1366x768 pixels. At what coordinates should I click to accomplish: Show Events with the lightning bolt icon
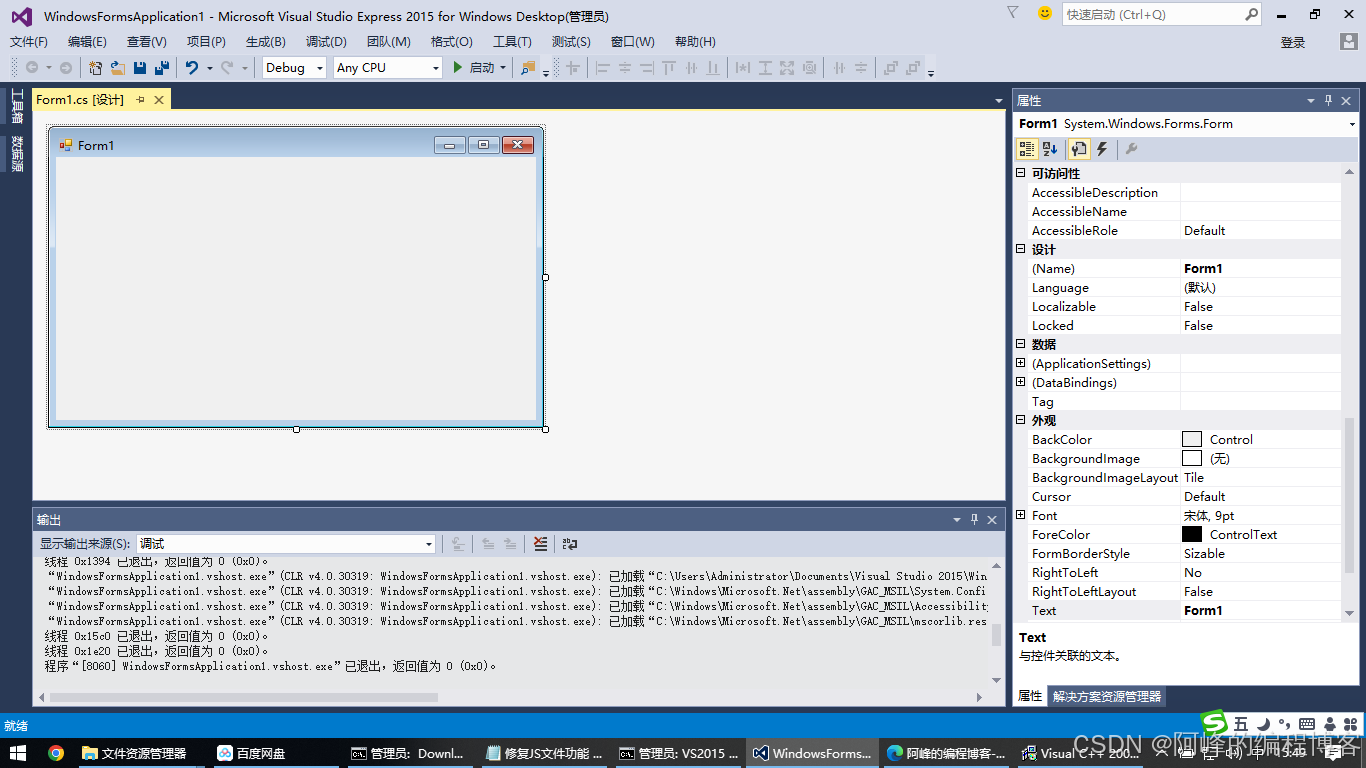pos(1102,149)
